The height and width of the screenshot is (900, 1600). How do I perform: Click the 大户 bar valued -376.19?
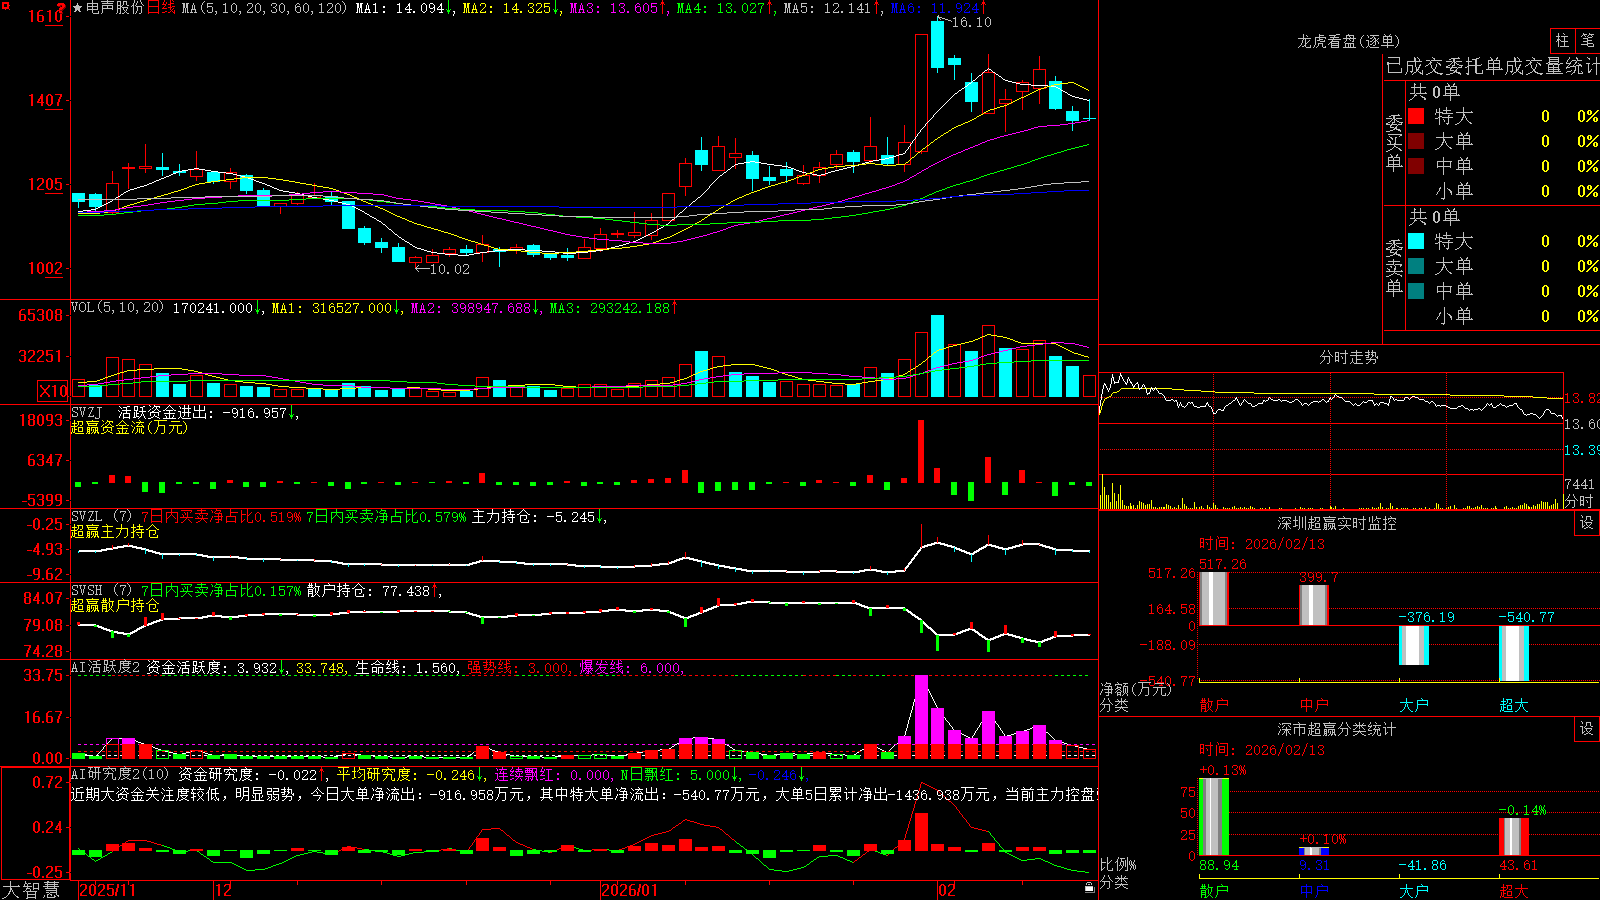[x=1414, y=645]
